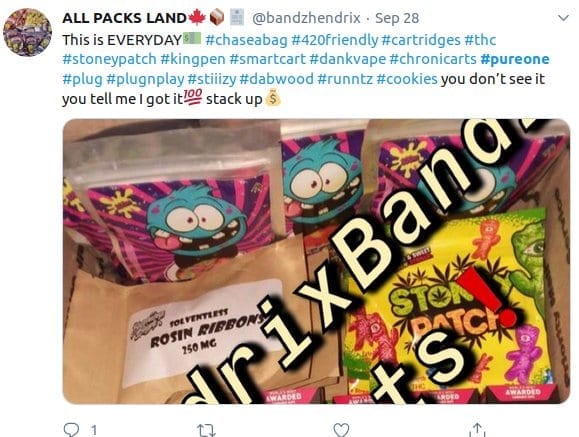This screenshot has height=437, width=579.
Task: Click the #cookies hashtag
Action: (x=407, y=79)
